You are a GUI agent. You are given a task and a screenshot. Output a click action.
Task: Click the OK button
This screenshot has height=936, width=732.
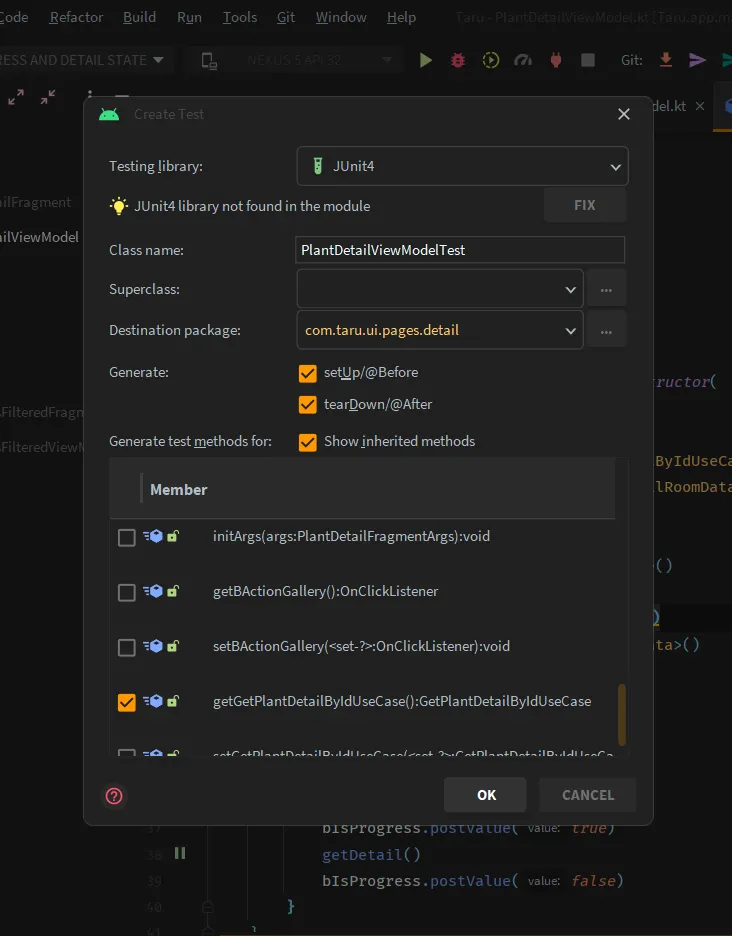click(x=485, y=795)
